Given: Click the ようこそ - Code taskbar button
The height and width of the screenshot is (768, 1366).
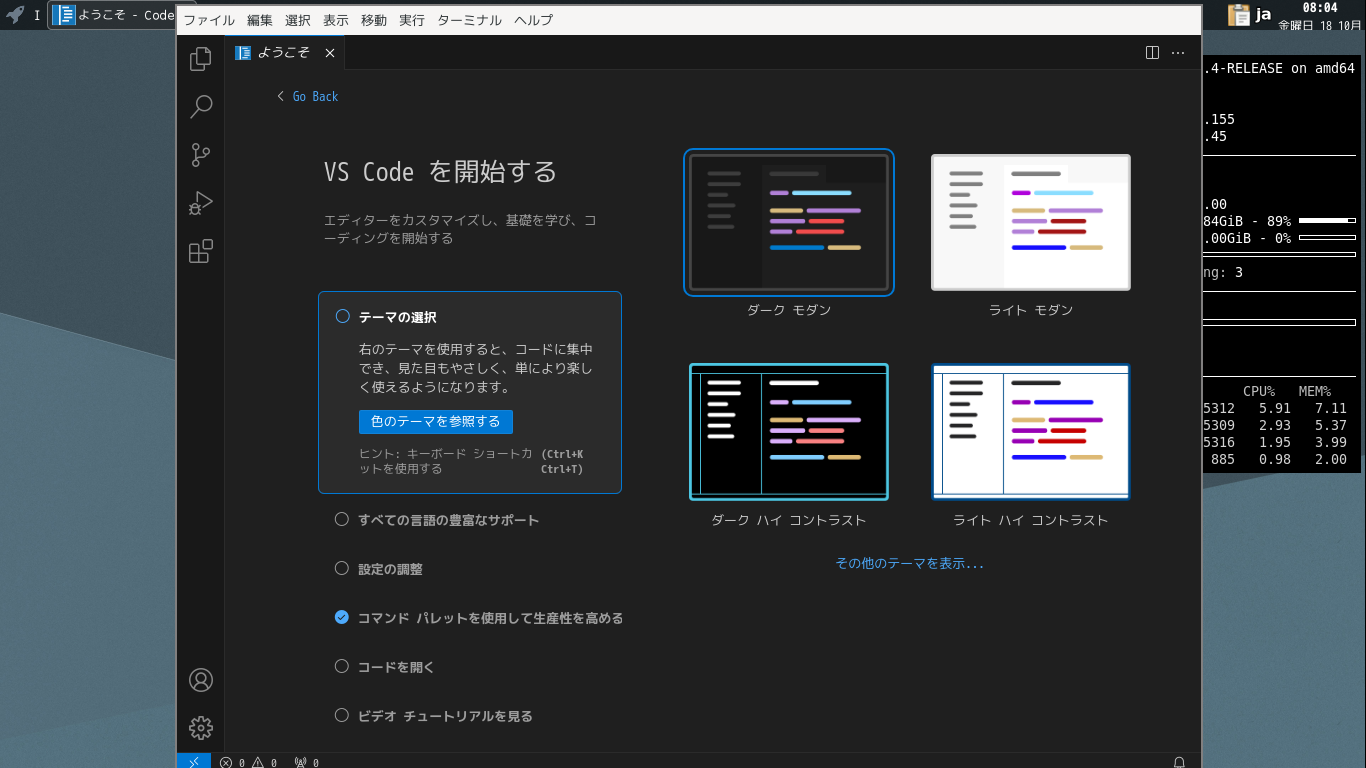Looking at the screenshot, I should [114, 15].
